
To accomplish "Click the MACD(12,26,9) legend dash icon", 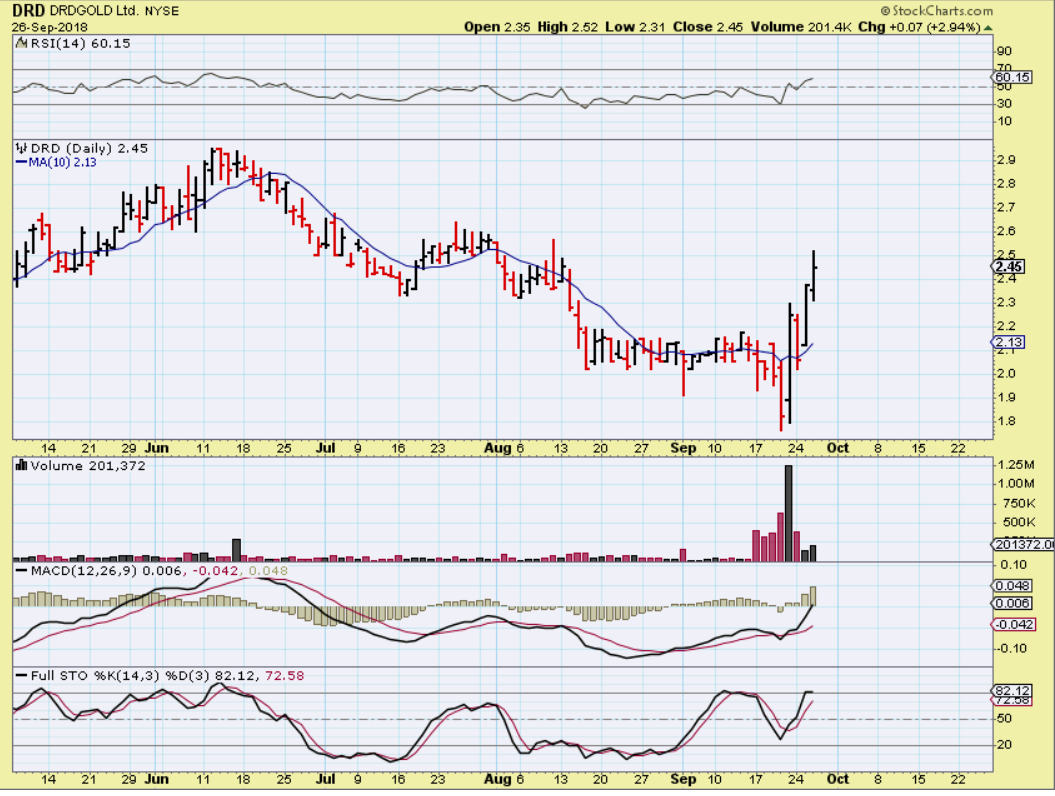I will pyautogui.click(x=19, y=569).
